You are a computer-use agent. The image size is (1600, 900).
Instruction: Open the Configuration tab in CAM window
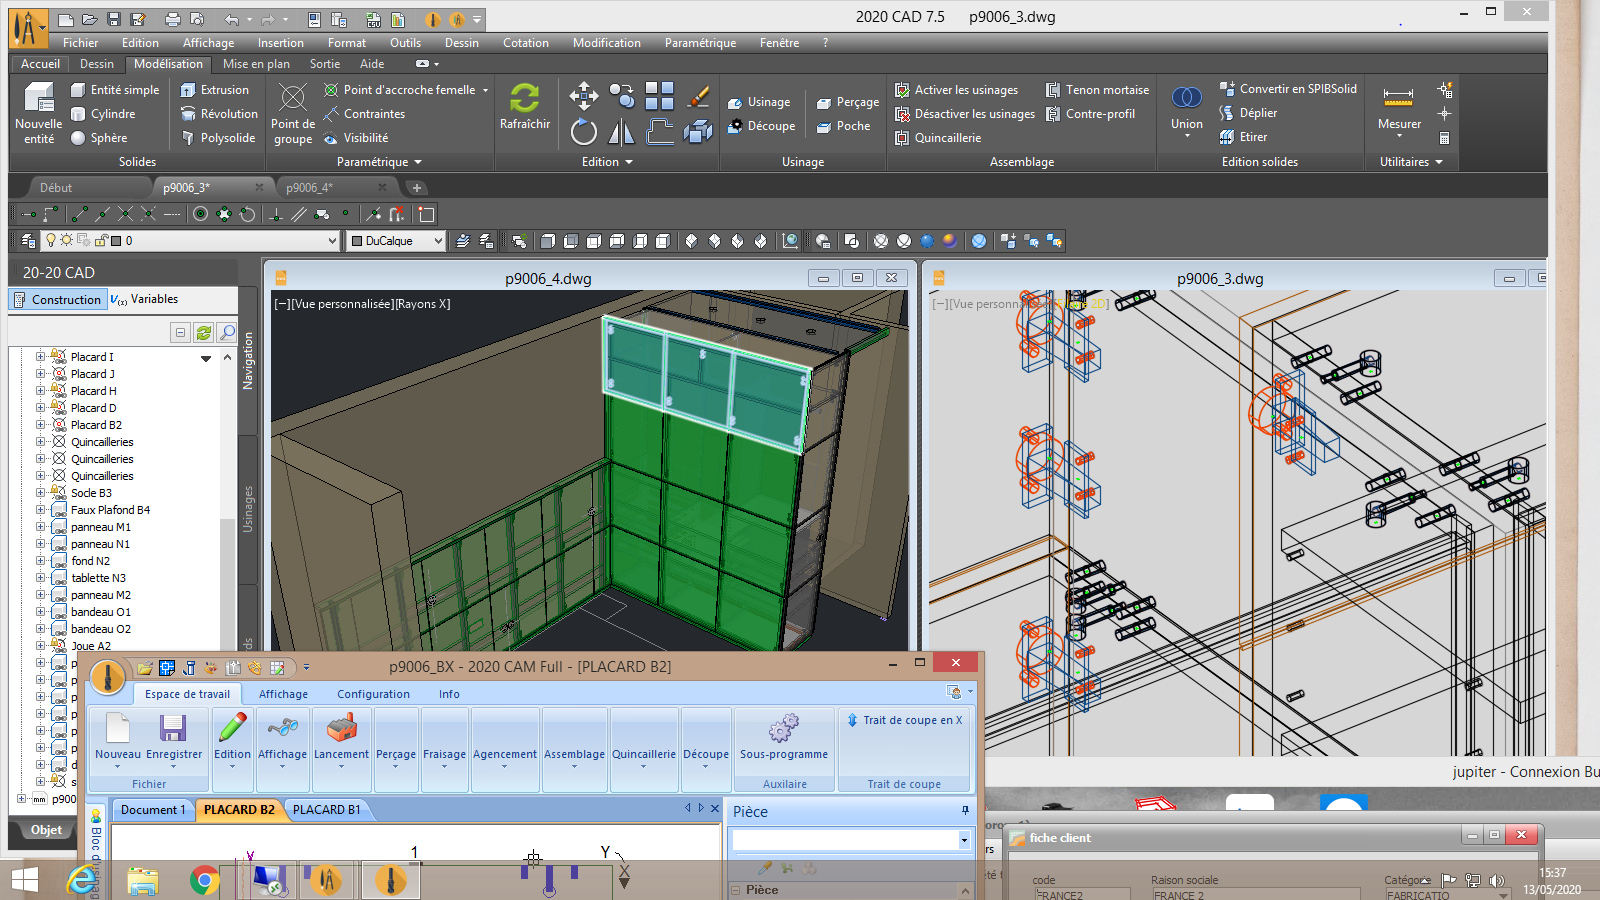[x=373, y=694]
